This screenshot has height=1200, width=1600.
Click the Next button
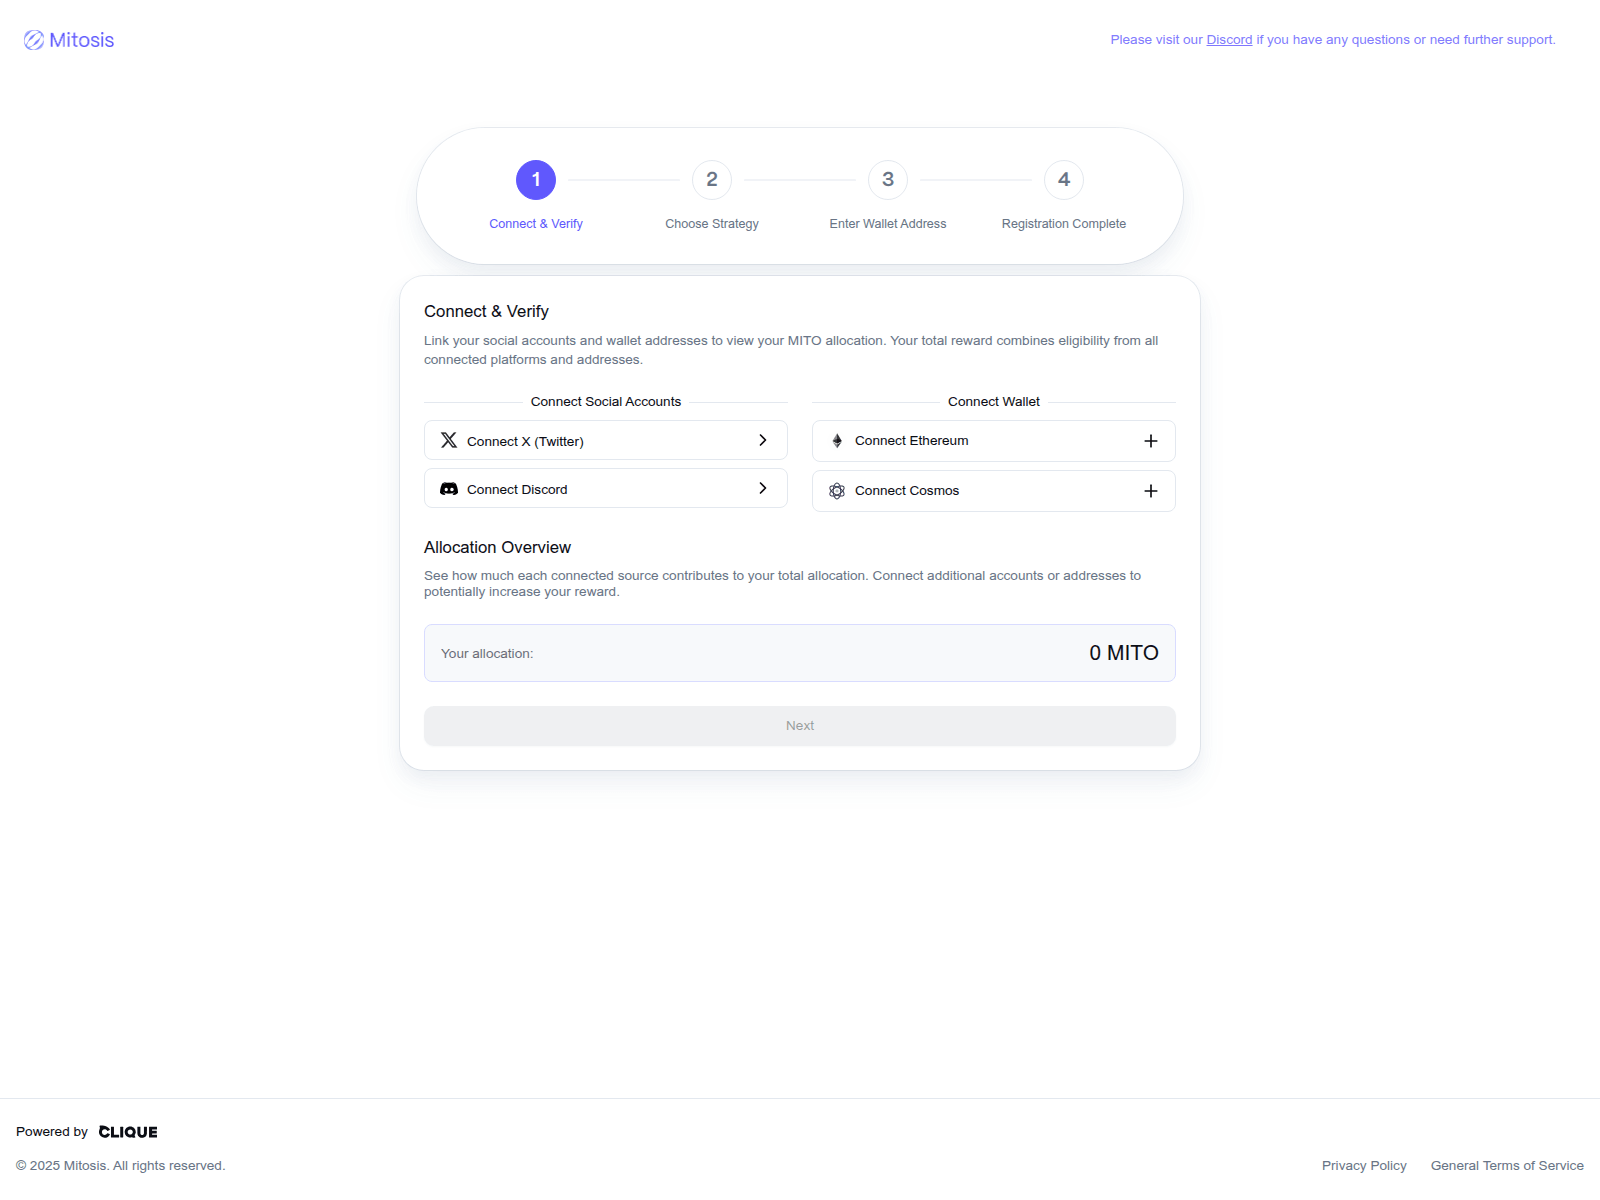pos(800,725)
